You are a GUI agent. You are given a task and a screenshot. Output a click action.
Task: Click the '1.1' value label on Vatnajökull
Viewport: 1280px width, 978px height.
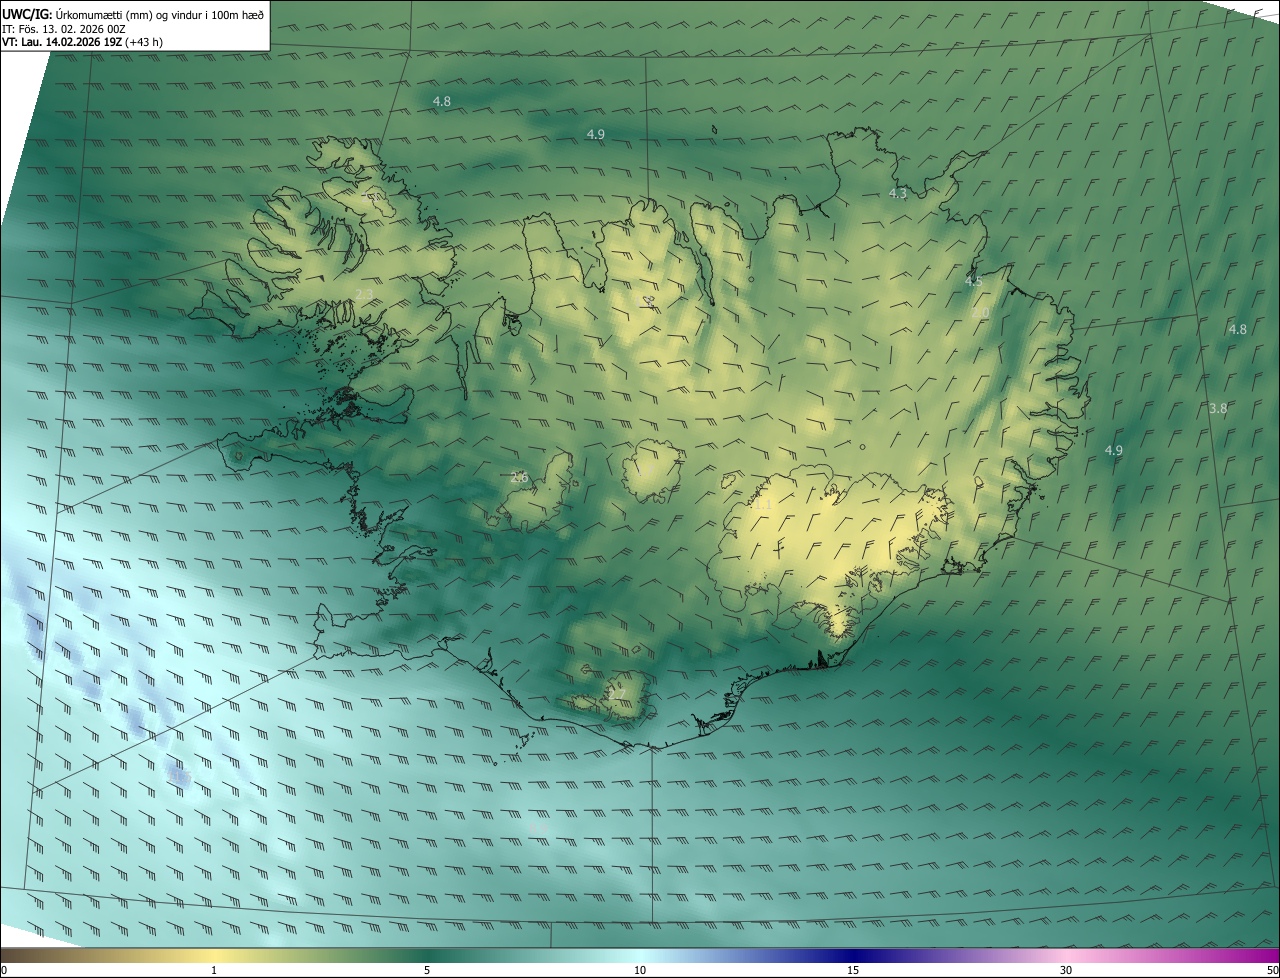click(763, 506)
